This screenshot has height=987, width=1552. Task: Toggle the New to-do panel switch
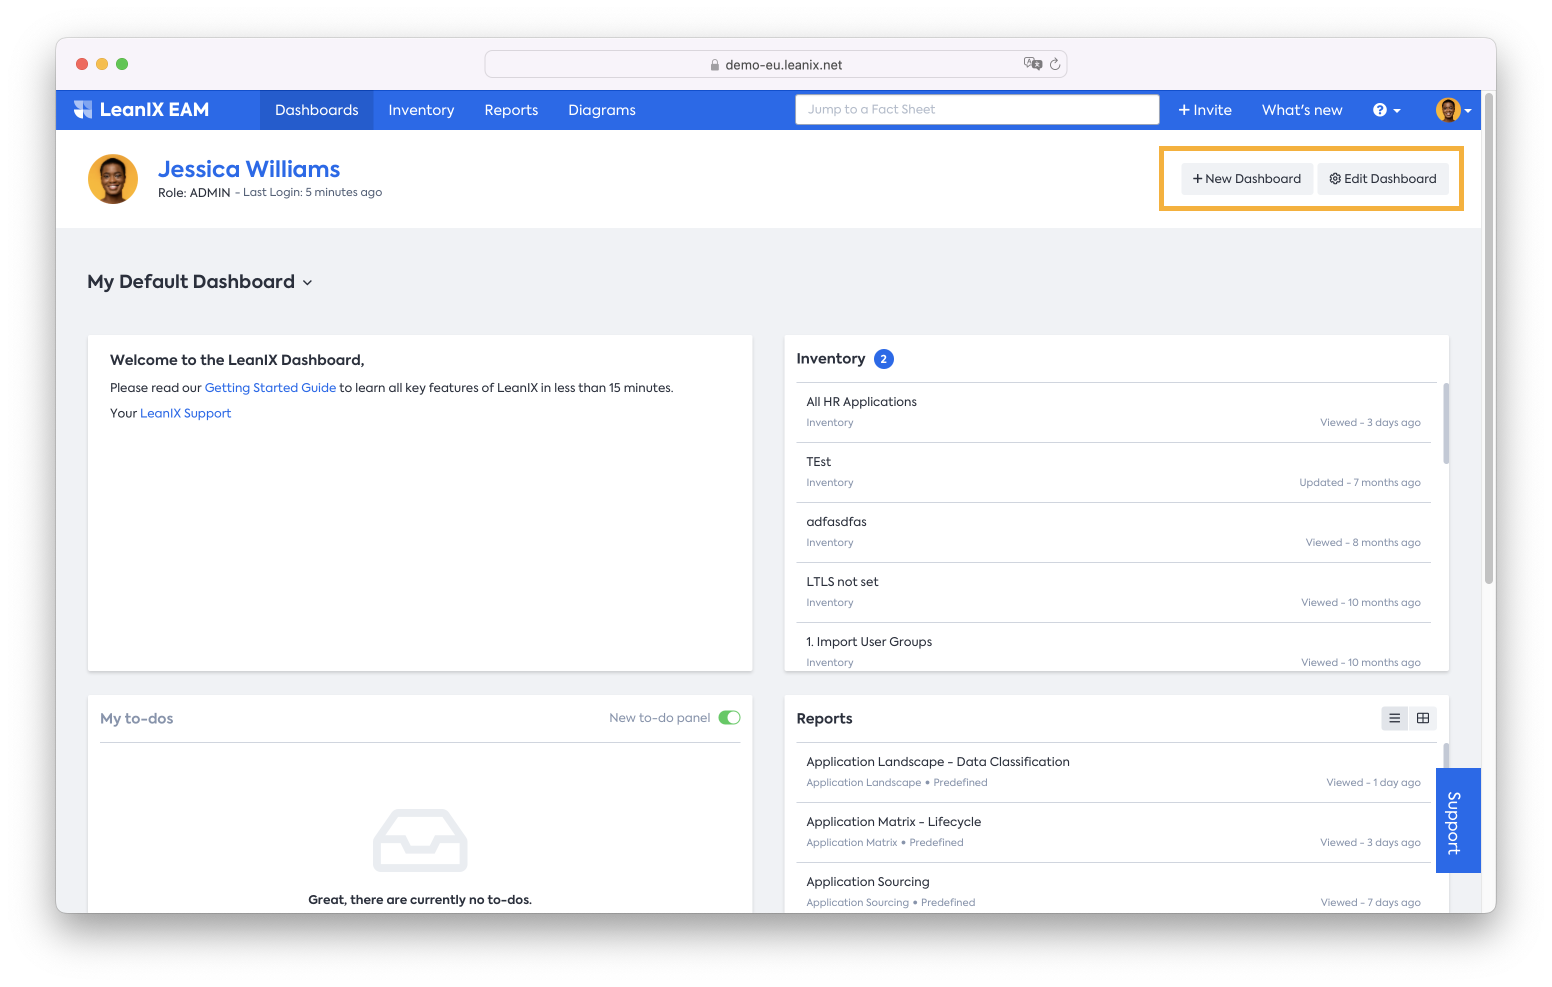pyautogui.click(x=730, y=718)
